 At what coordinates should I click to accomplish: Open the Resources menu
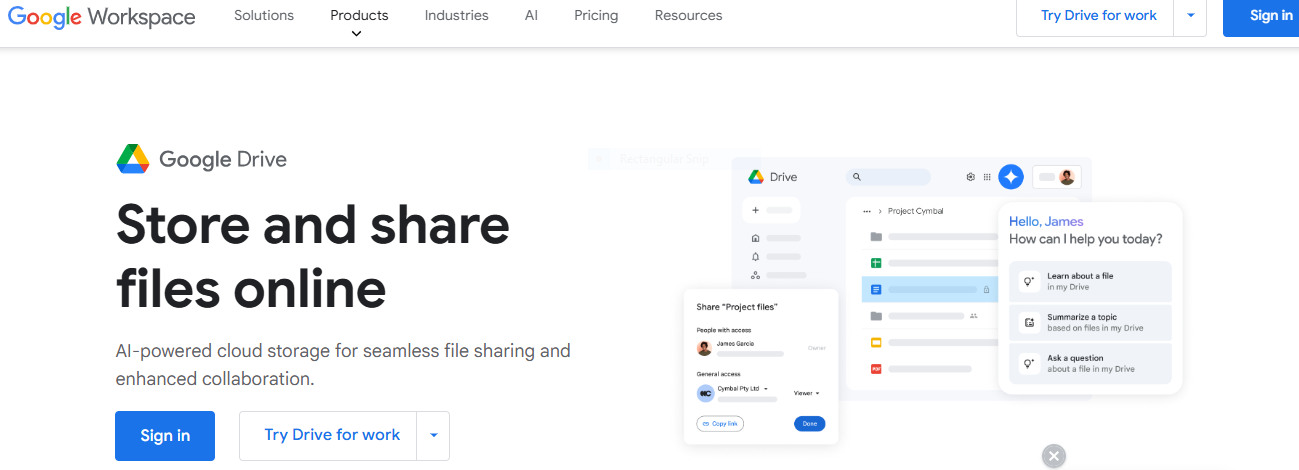pyautogui.click(x=688, y=15)
